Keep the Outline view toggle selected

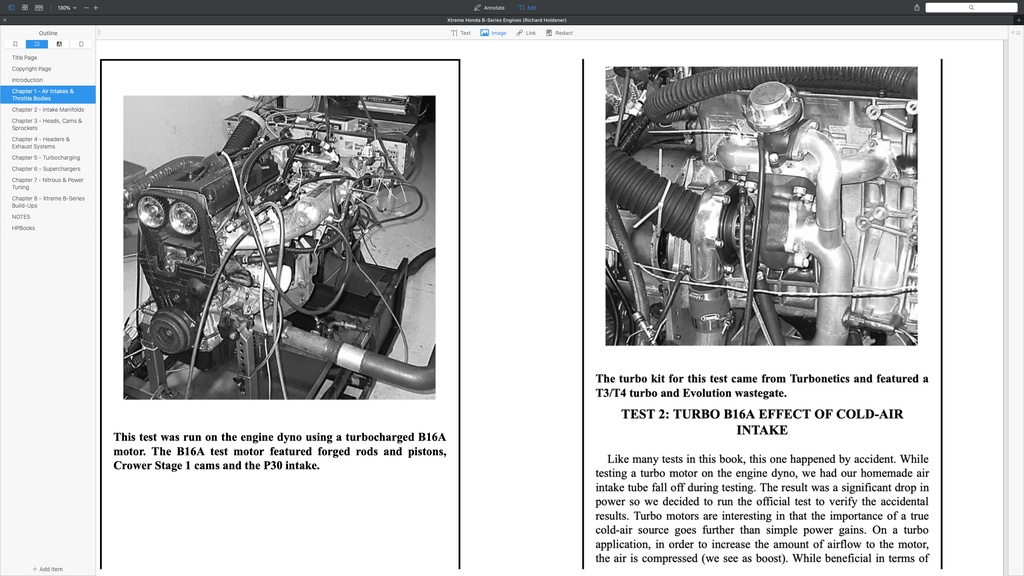36,43
